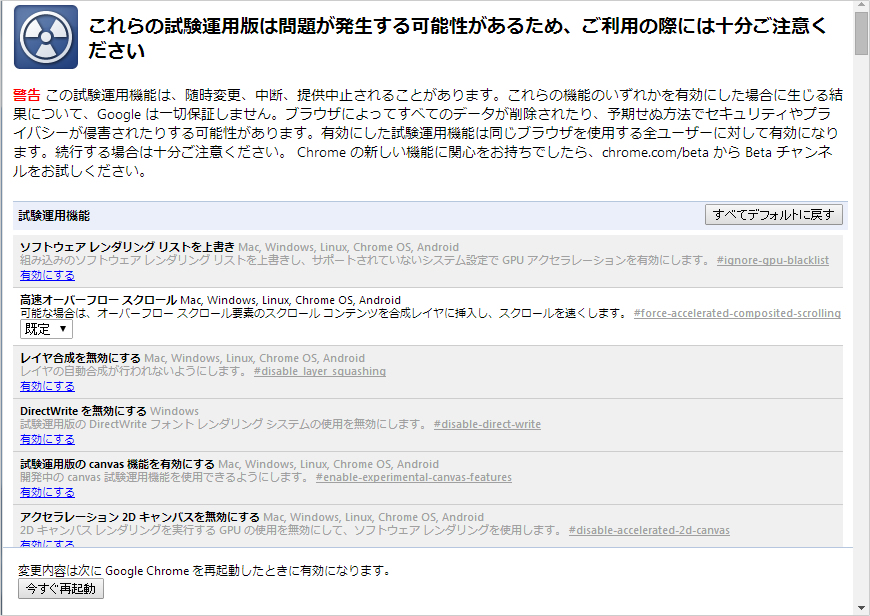870x616 pixels.
Task: Click the #disable_layer_squashing anchor link
Action: [x=319, y=372]
